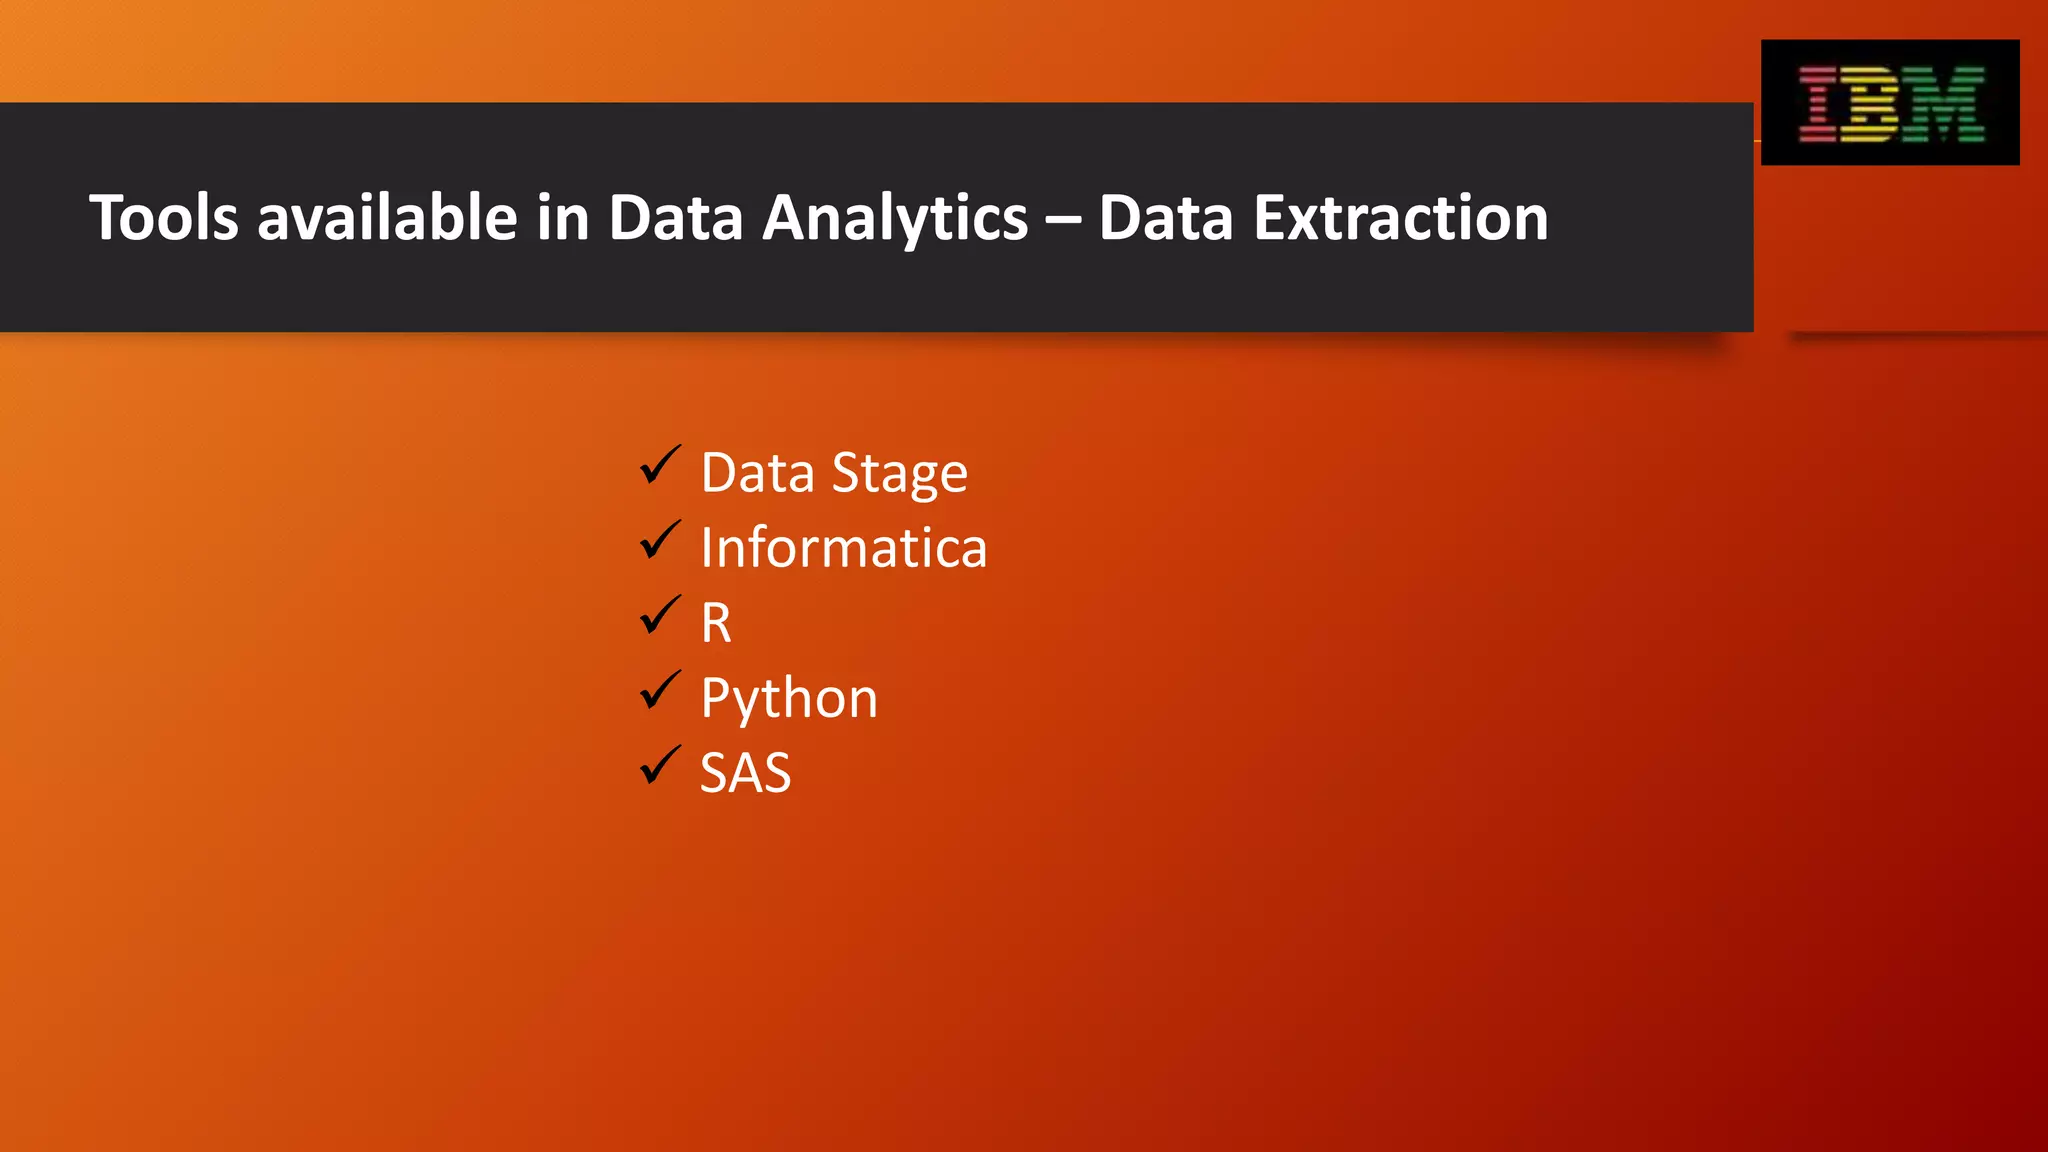The width and height of the screenshot is (2048, 1152).
Task: Click the word available in the title
Action: (387, 216)
